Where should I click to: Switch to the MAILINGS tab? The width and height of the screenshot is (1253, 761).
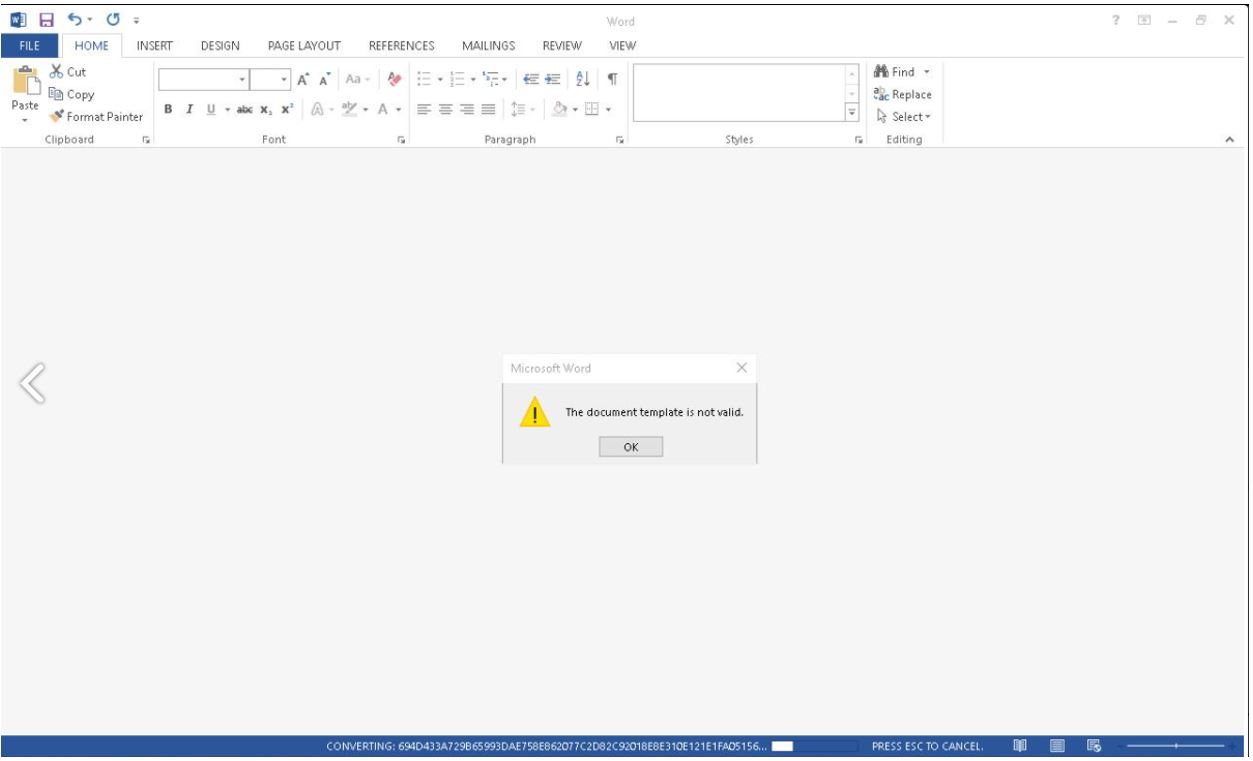click(x=488, y=45)
